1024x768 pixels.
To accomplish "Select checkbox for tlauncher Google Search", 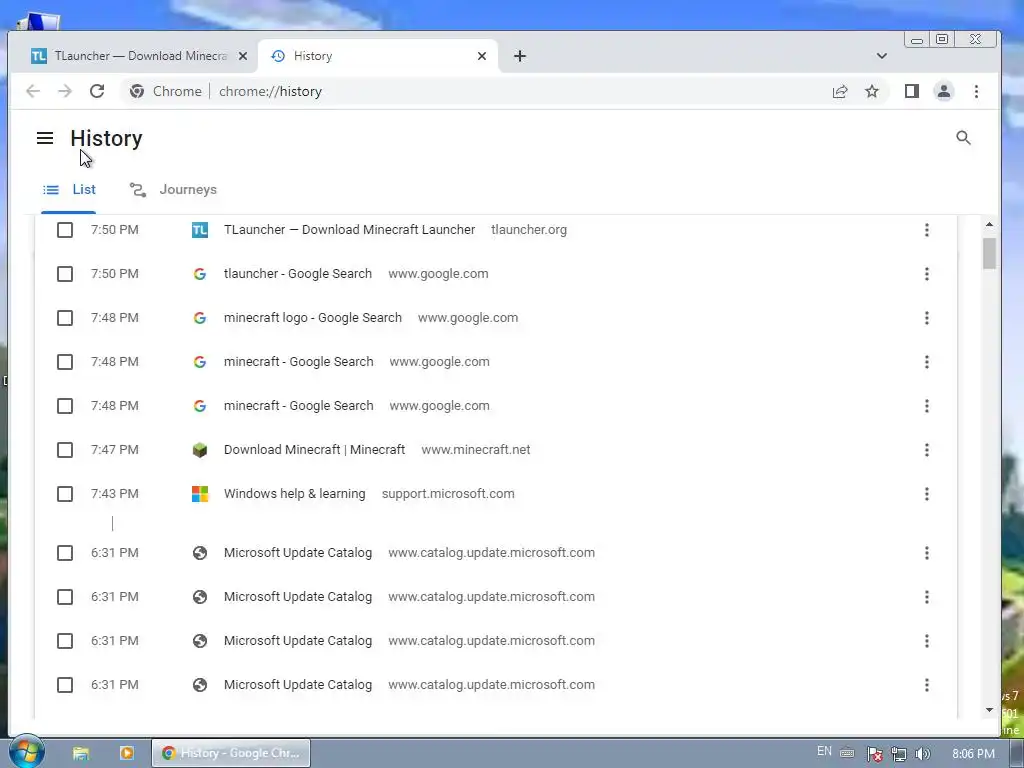I will tap(65, 274).
